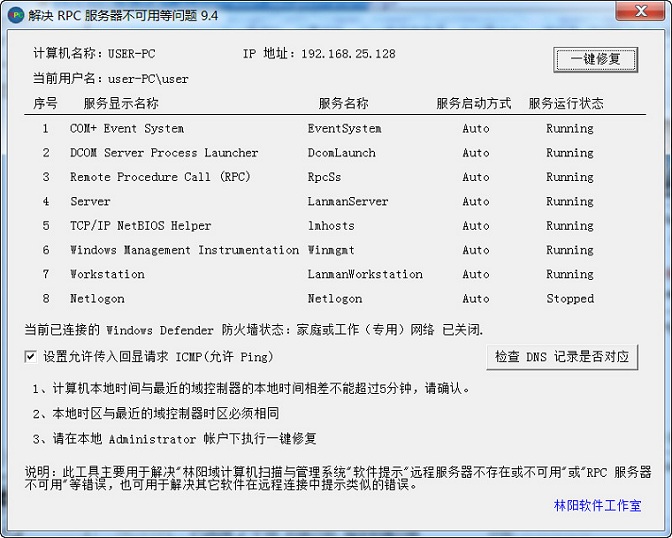This screenshot has width=672, height=538.
Task: Click Auto startup type of Netlogon
Action: (476, 298)
